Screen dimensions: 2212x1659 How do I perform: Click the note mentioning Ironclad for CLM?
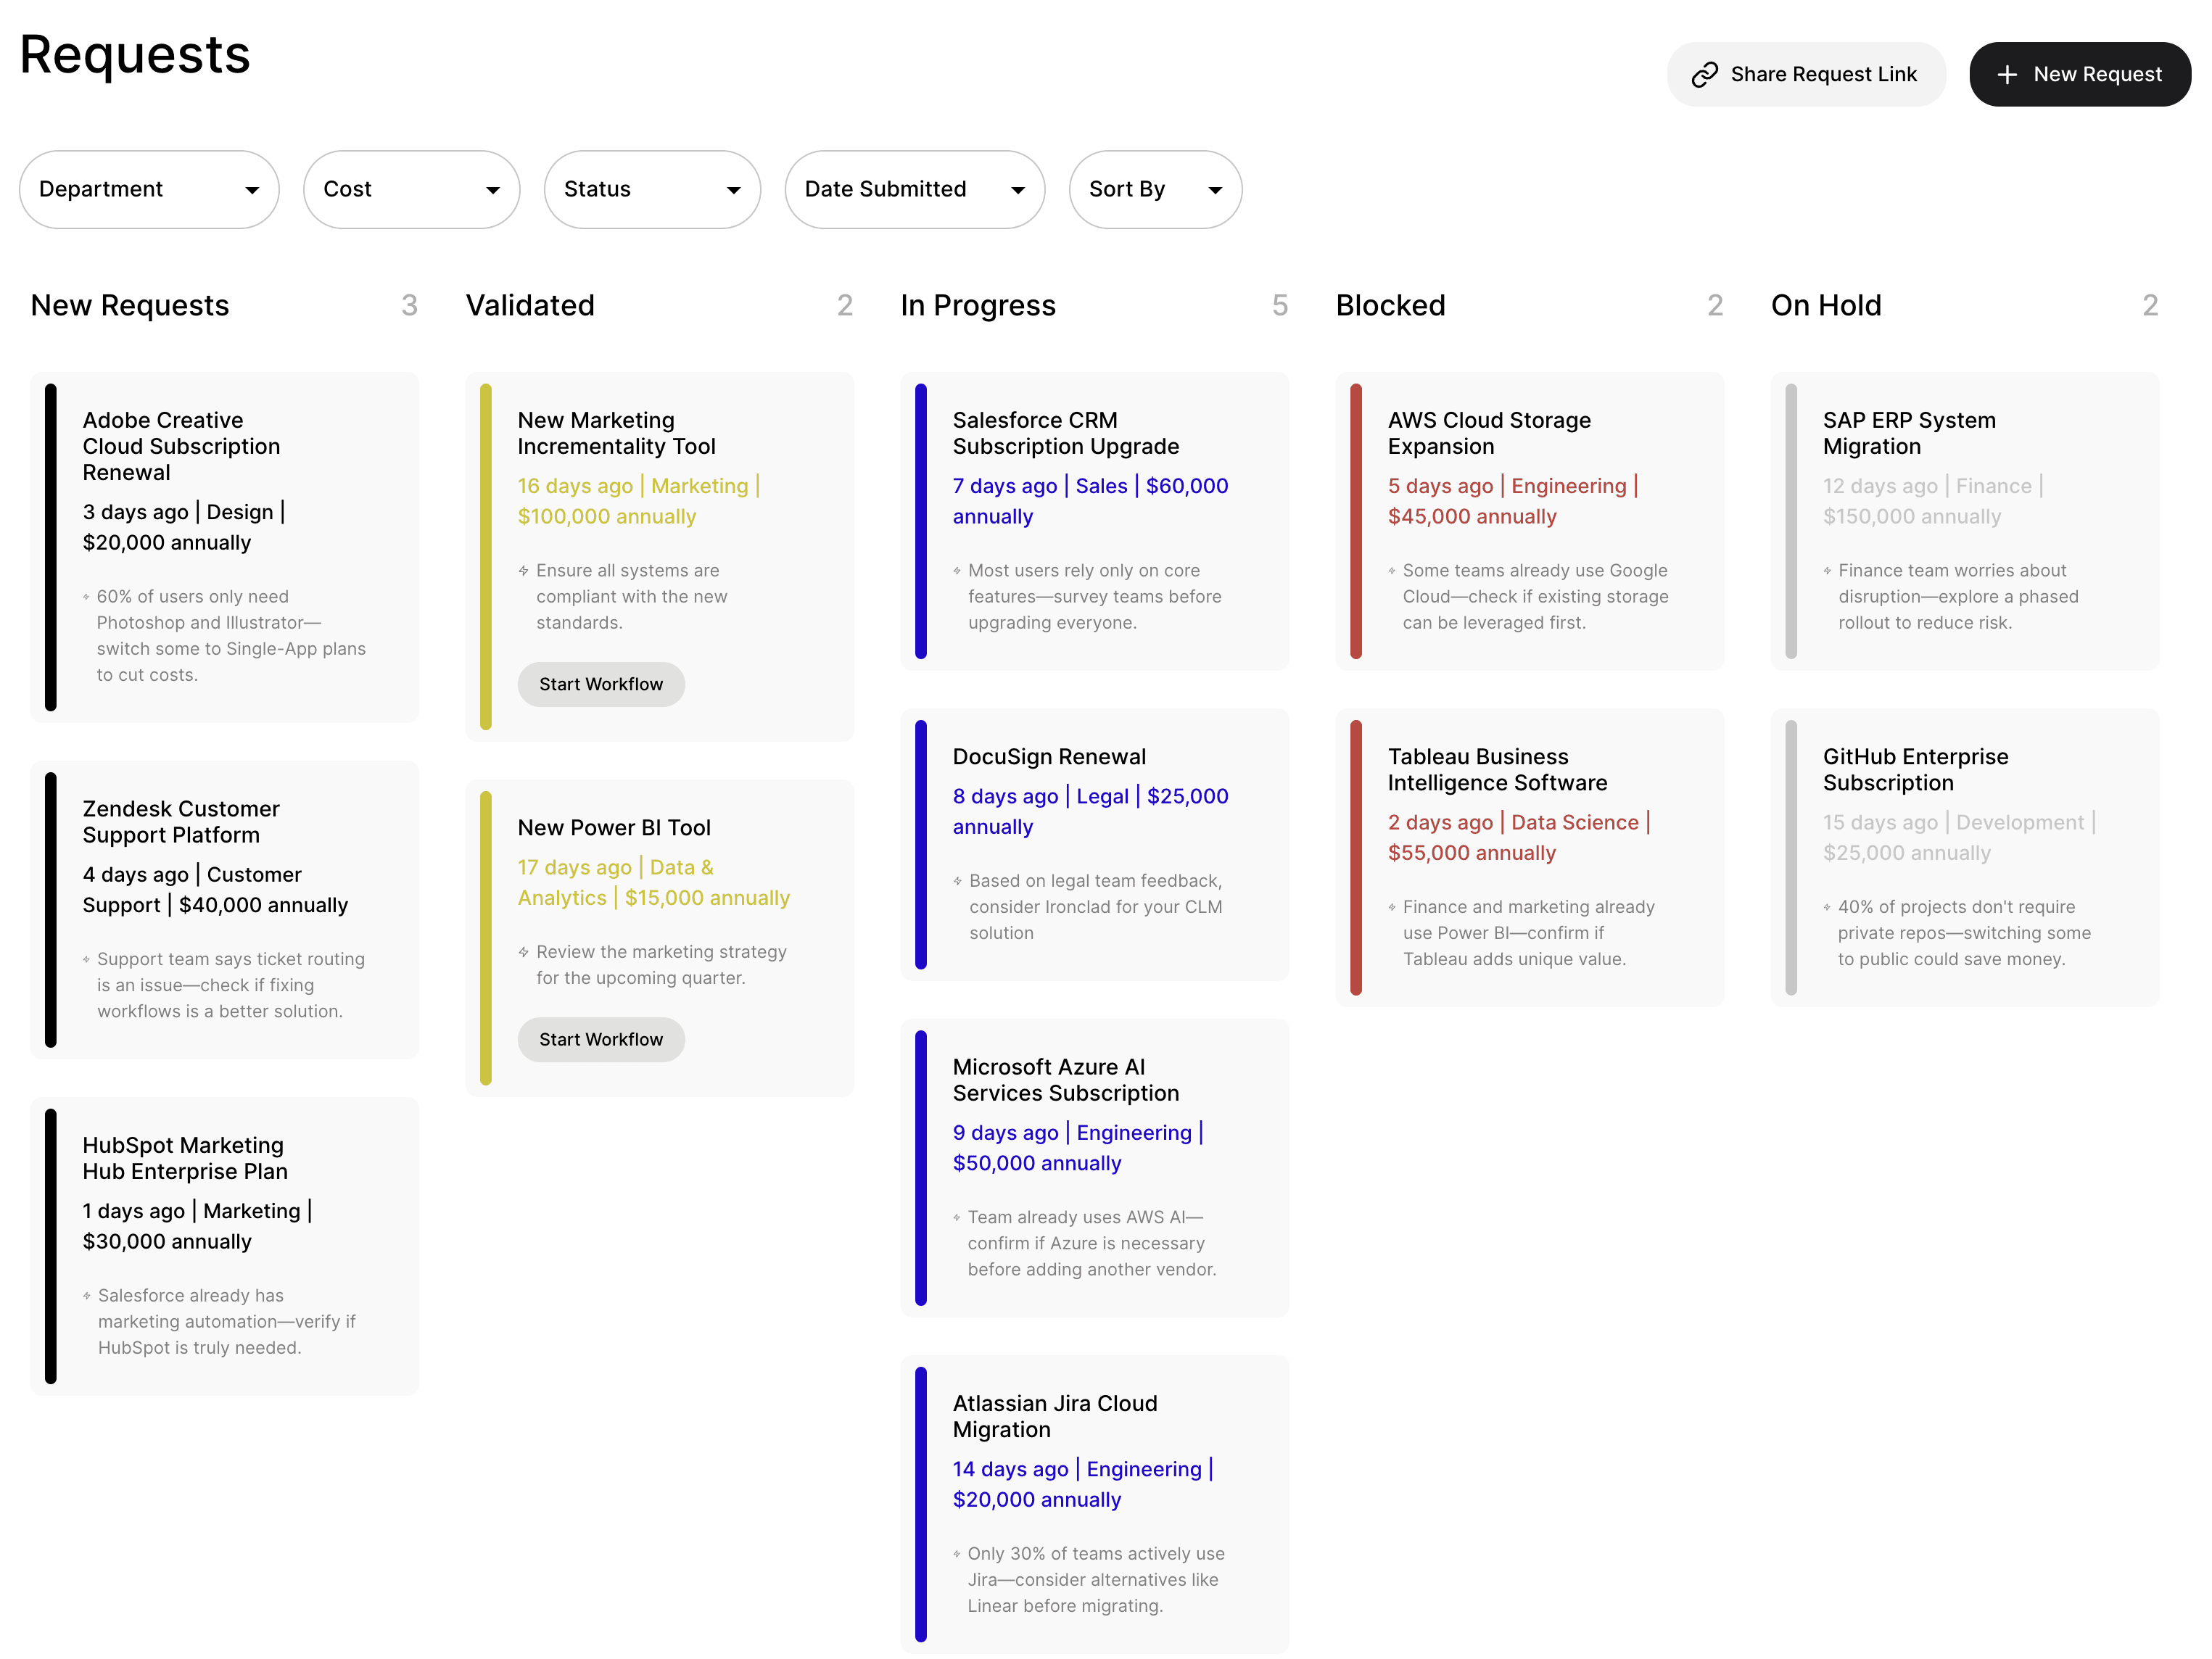1095,907
